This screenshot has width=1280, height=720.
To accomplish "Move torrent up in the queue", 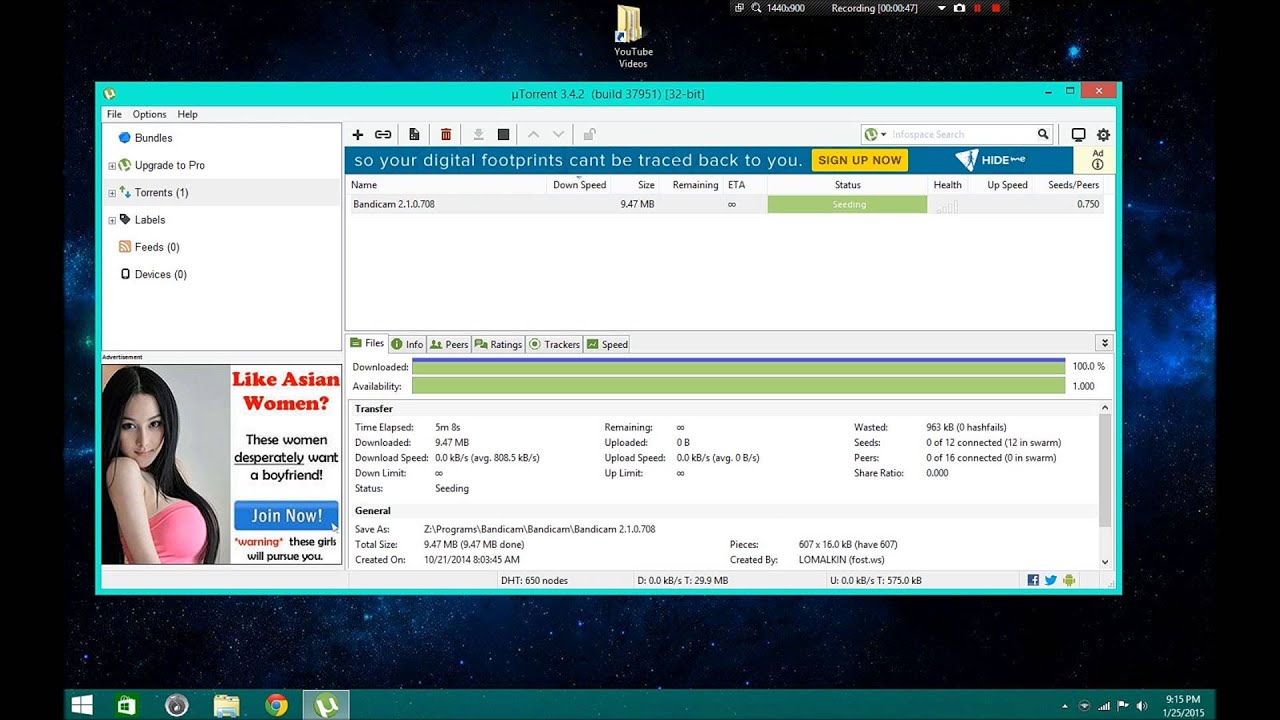I will click(533, 134).
